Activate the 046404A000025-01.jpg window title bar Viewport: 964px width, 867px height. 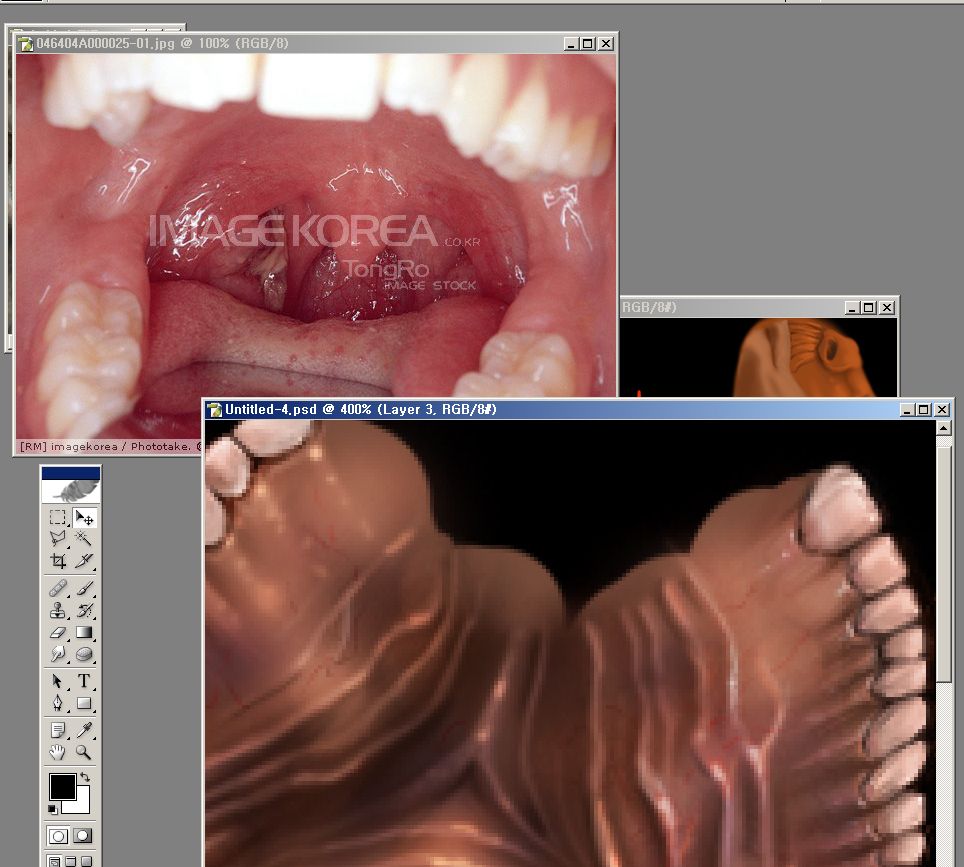pyautogui.click(x=316, y=44)
